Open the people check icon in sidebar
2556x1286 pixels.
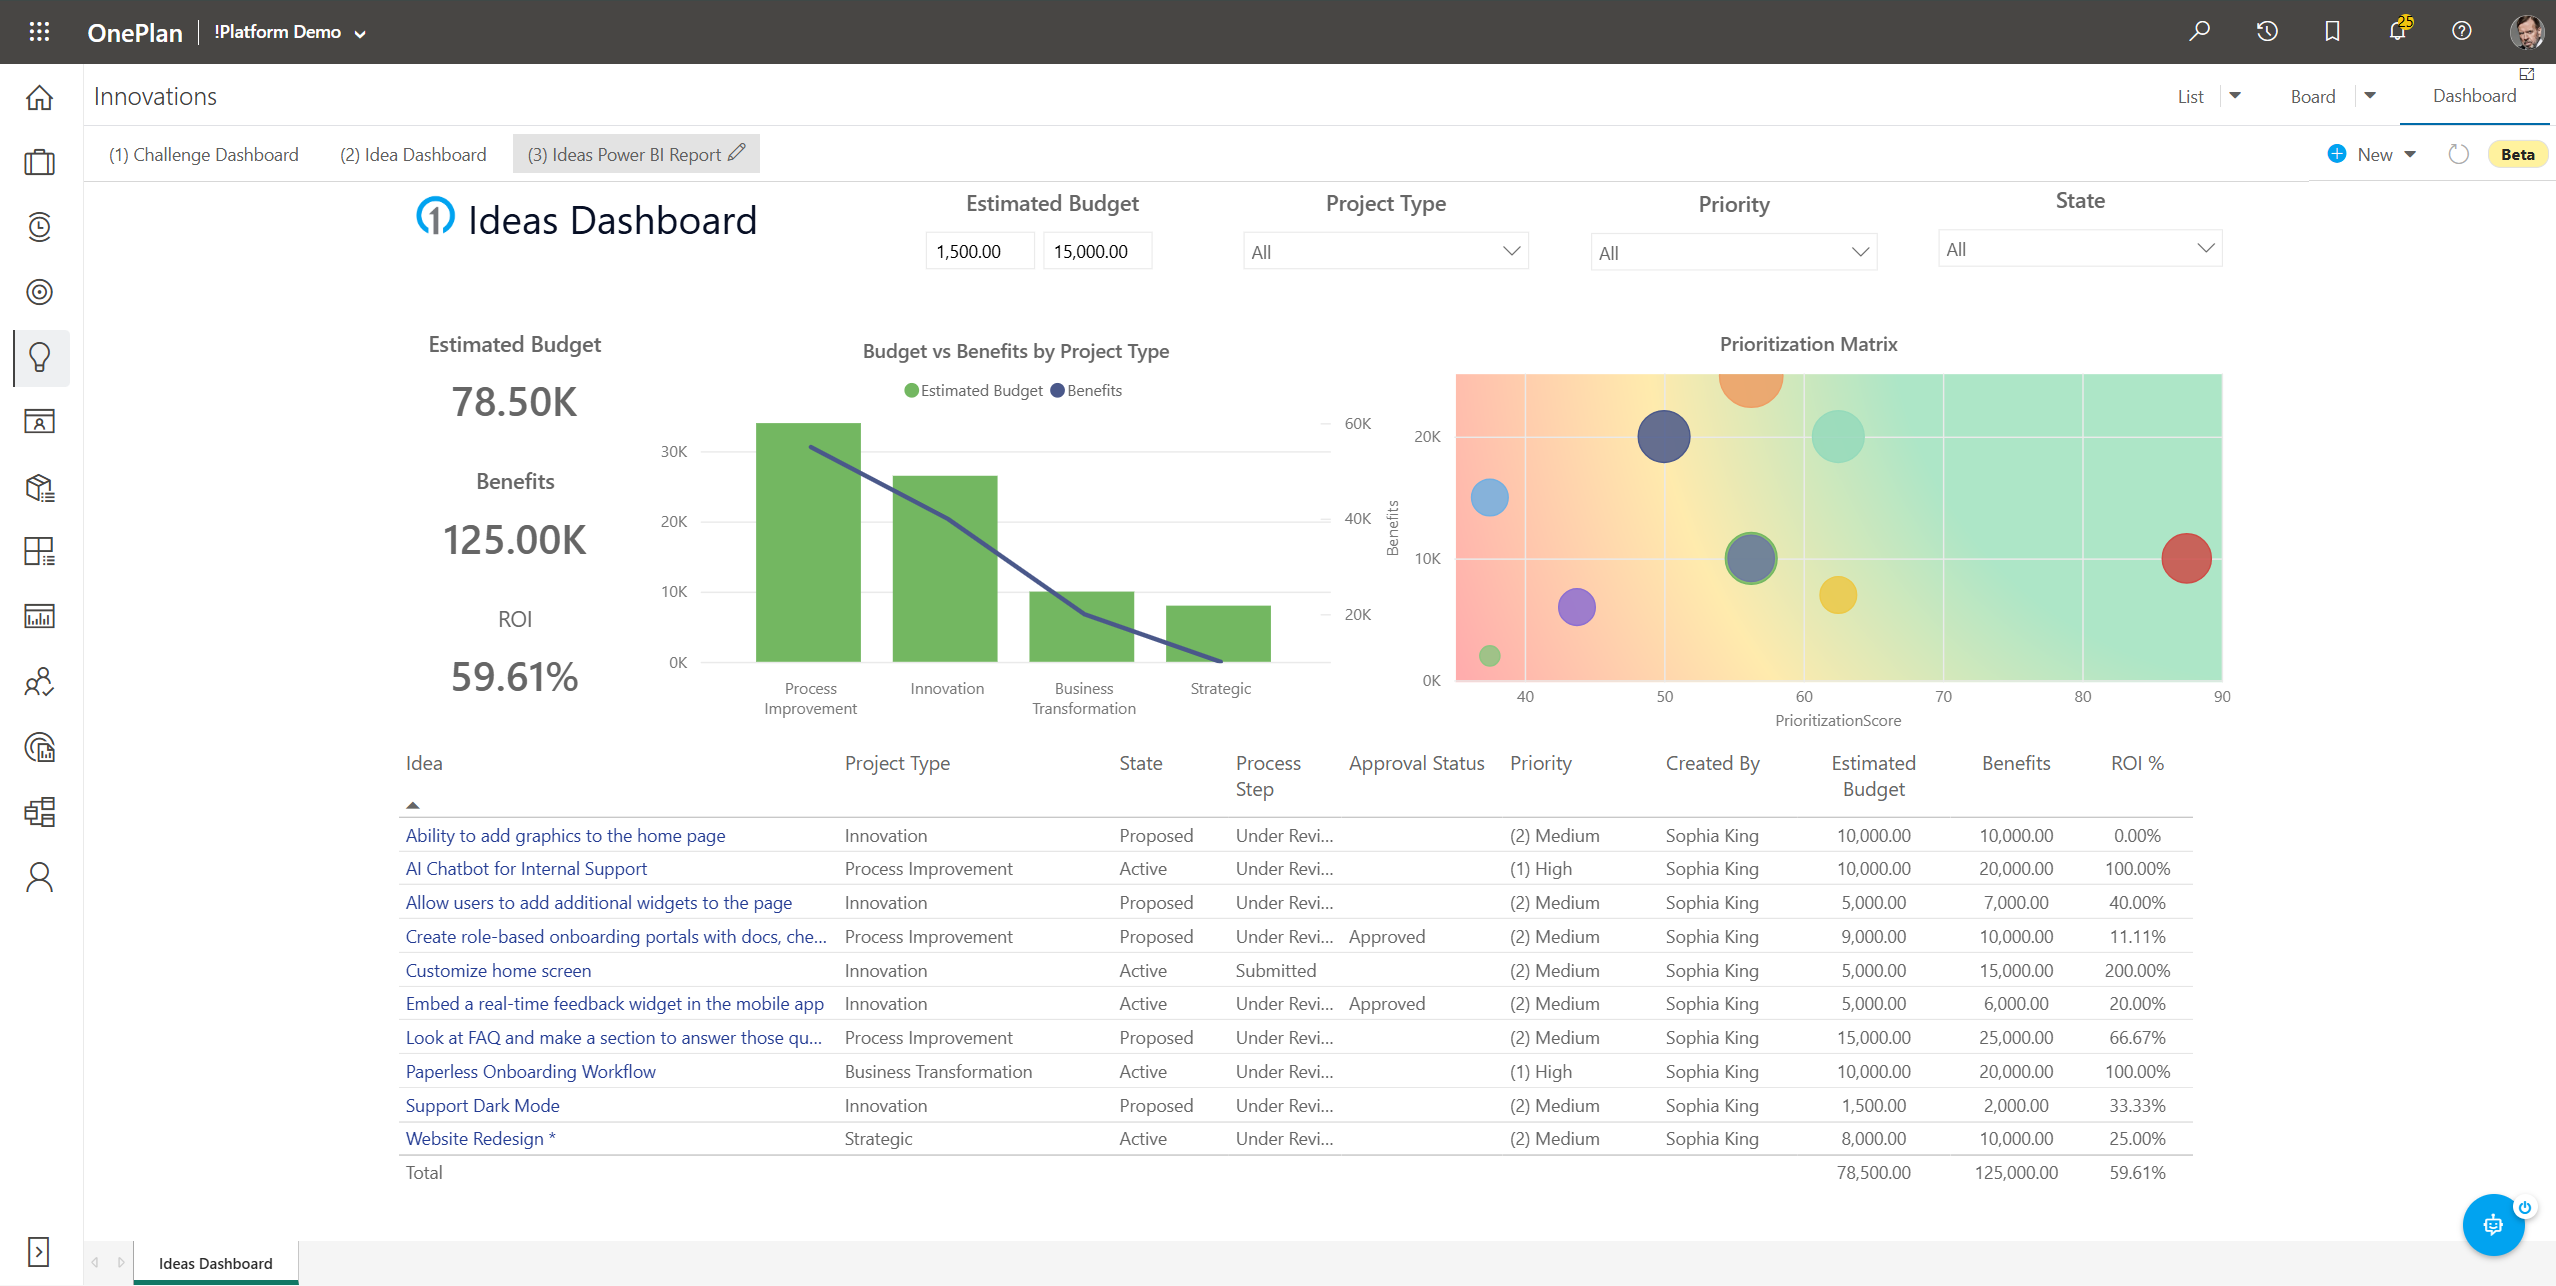coord(40,682)
